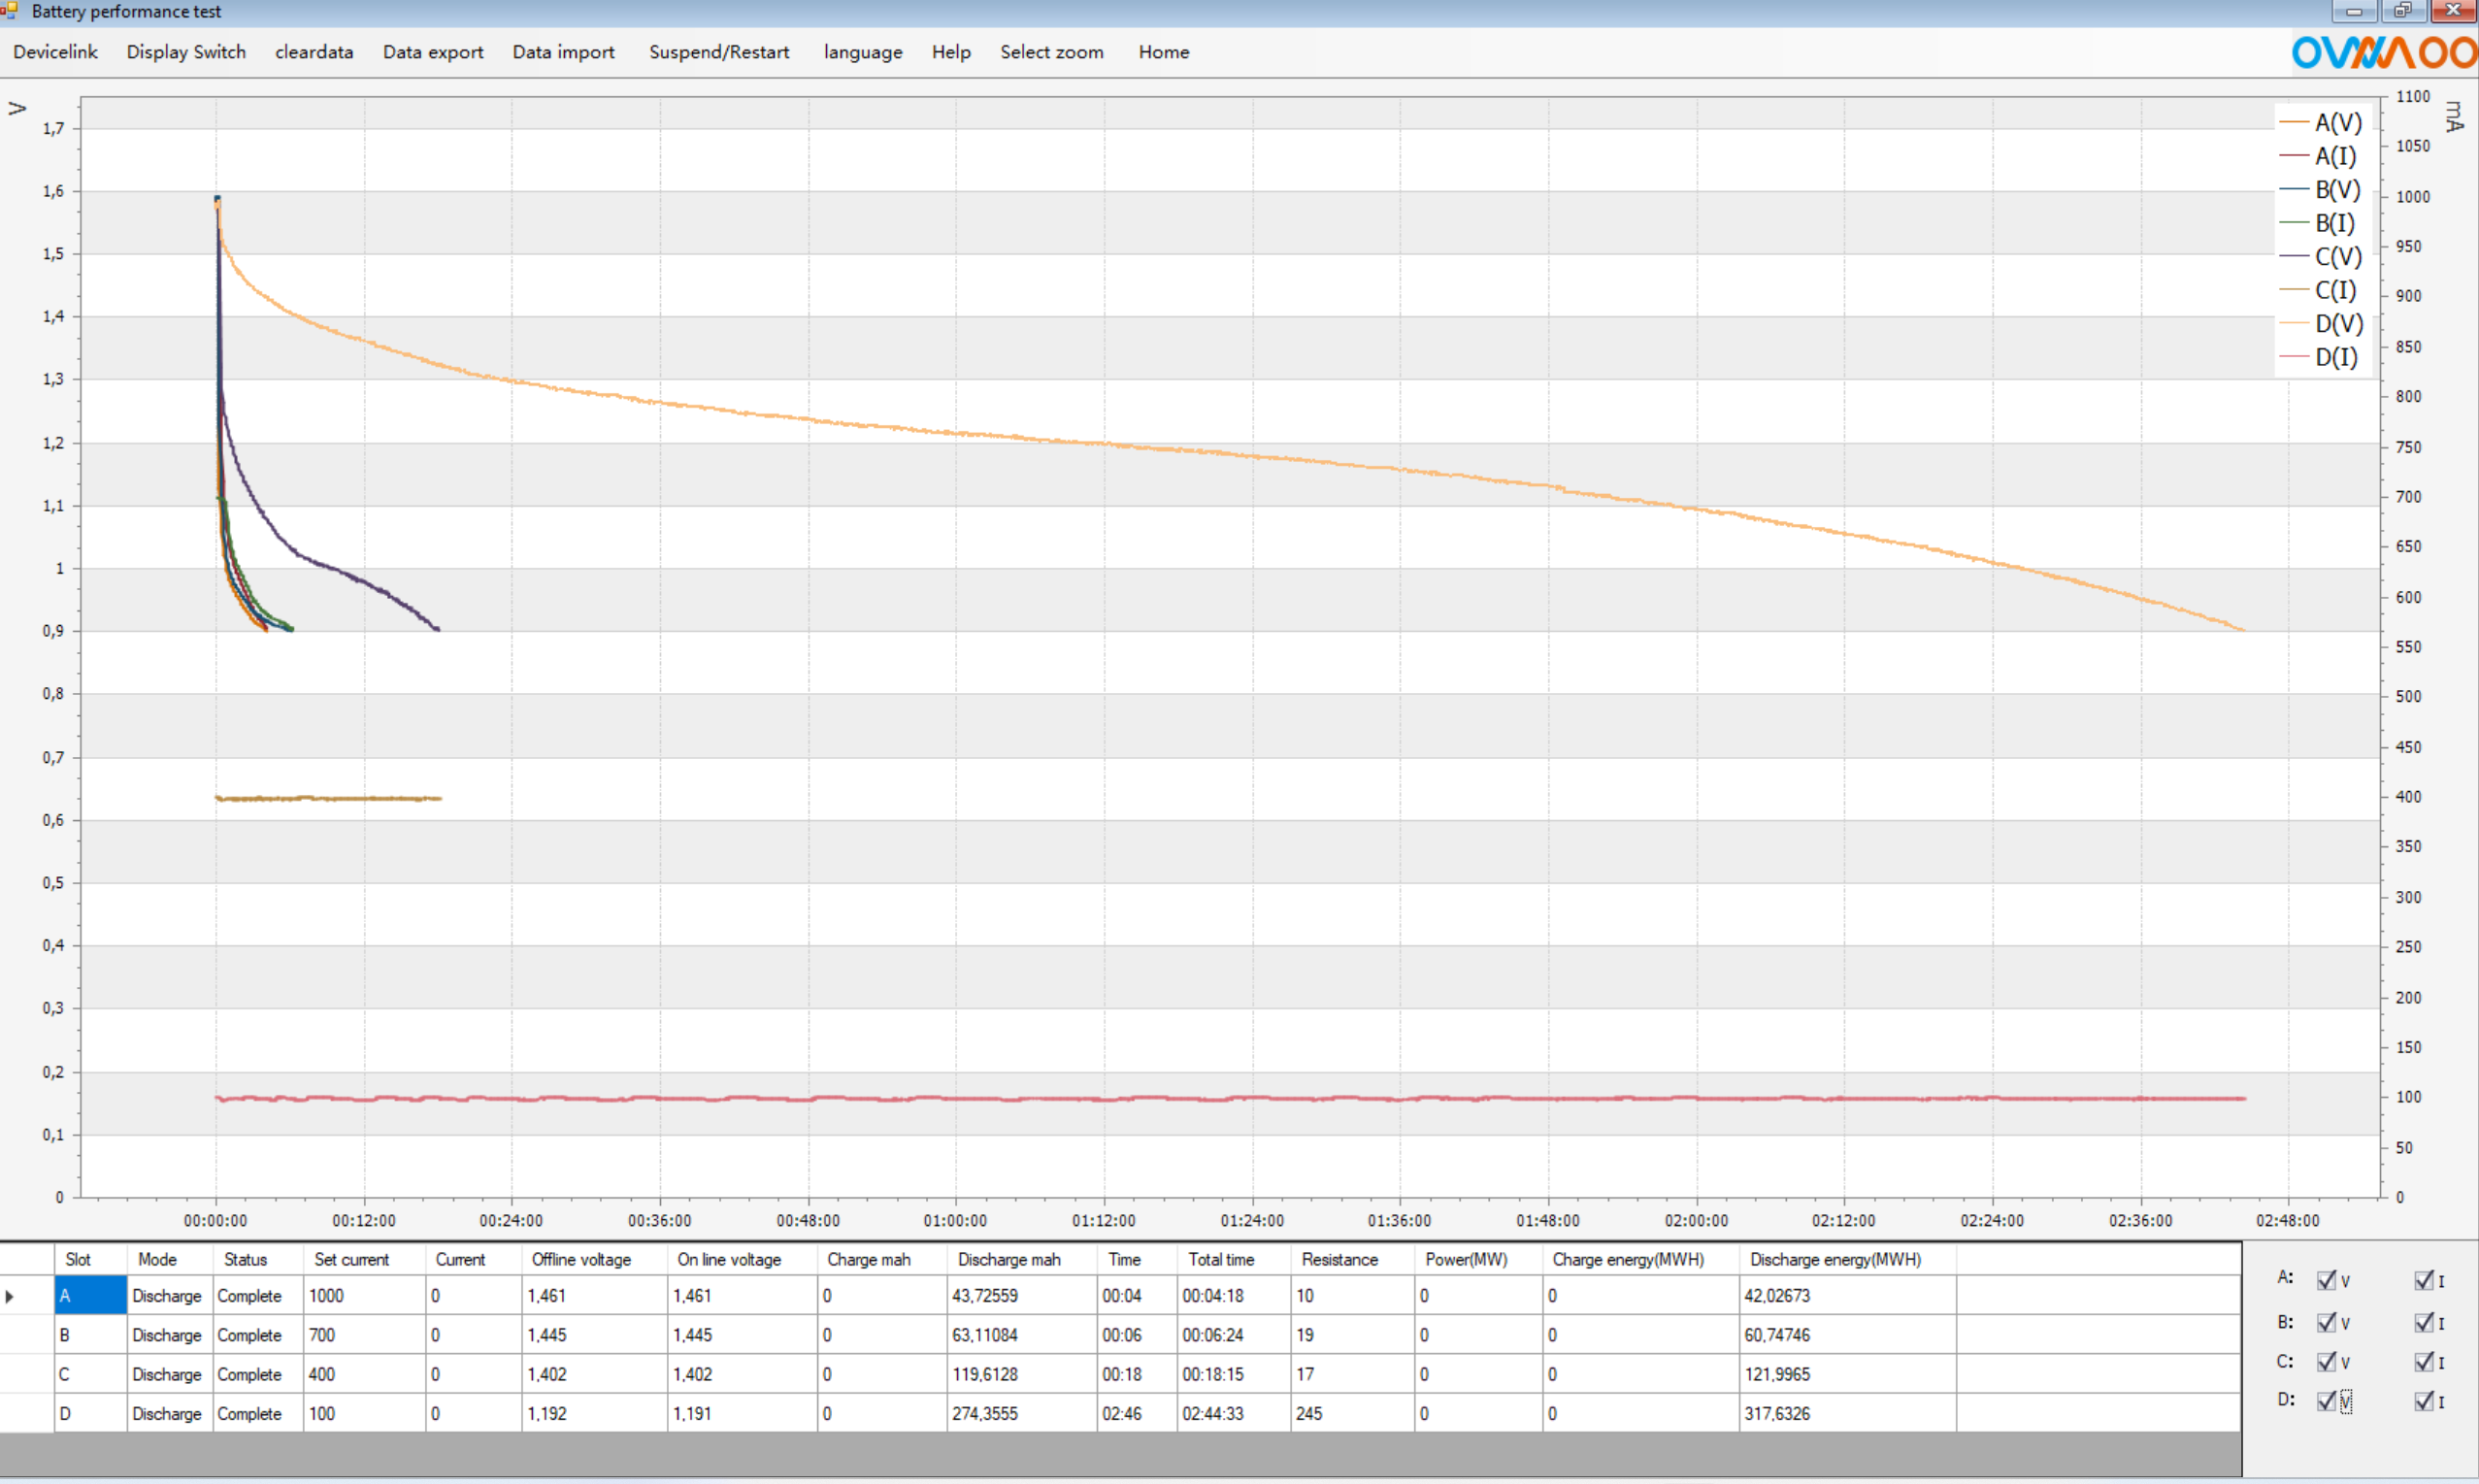This screenshot has width=2479, height=1484.
Task: Click the app icon in title bar
Action: (x=10, y=11)
